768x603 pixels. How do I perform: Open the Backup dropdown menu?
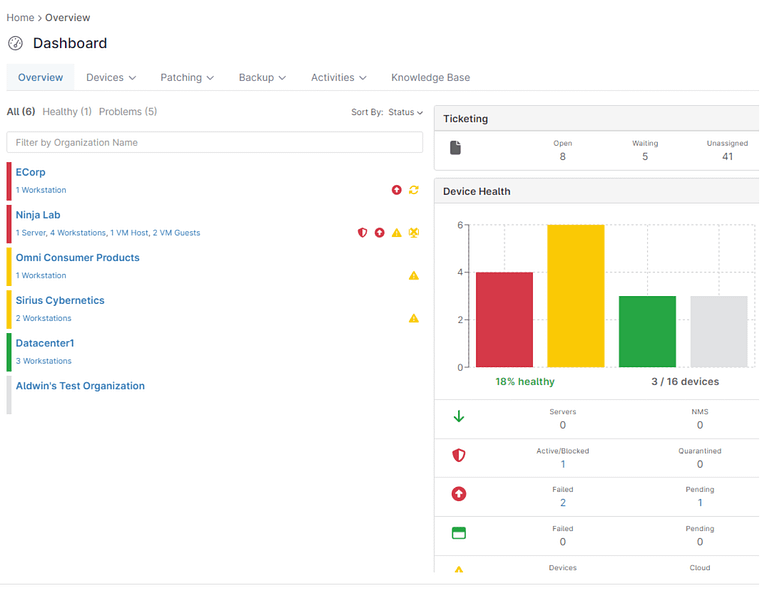click(x=262, y=77)
